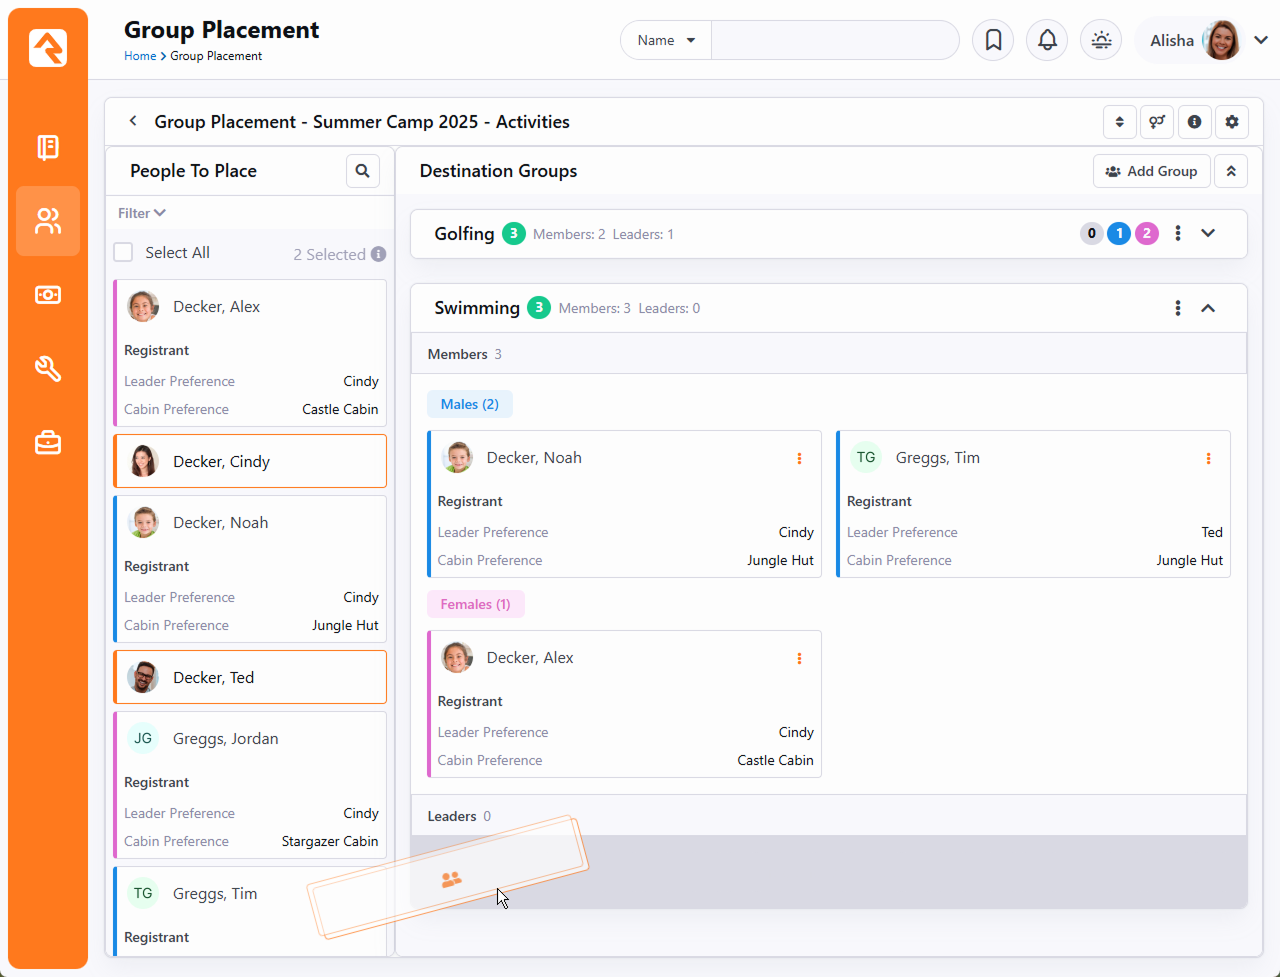Open Swimming group three-dot menu

(x=1178, y=308)
